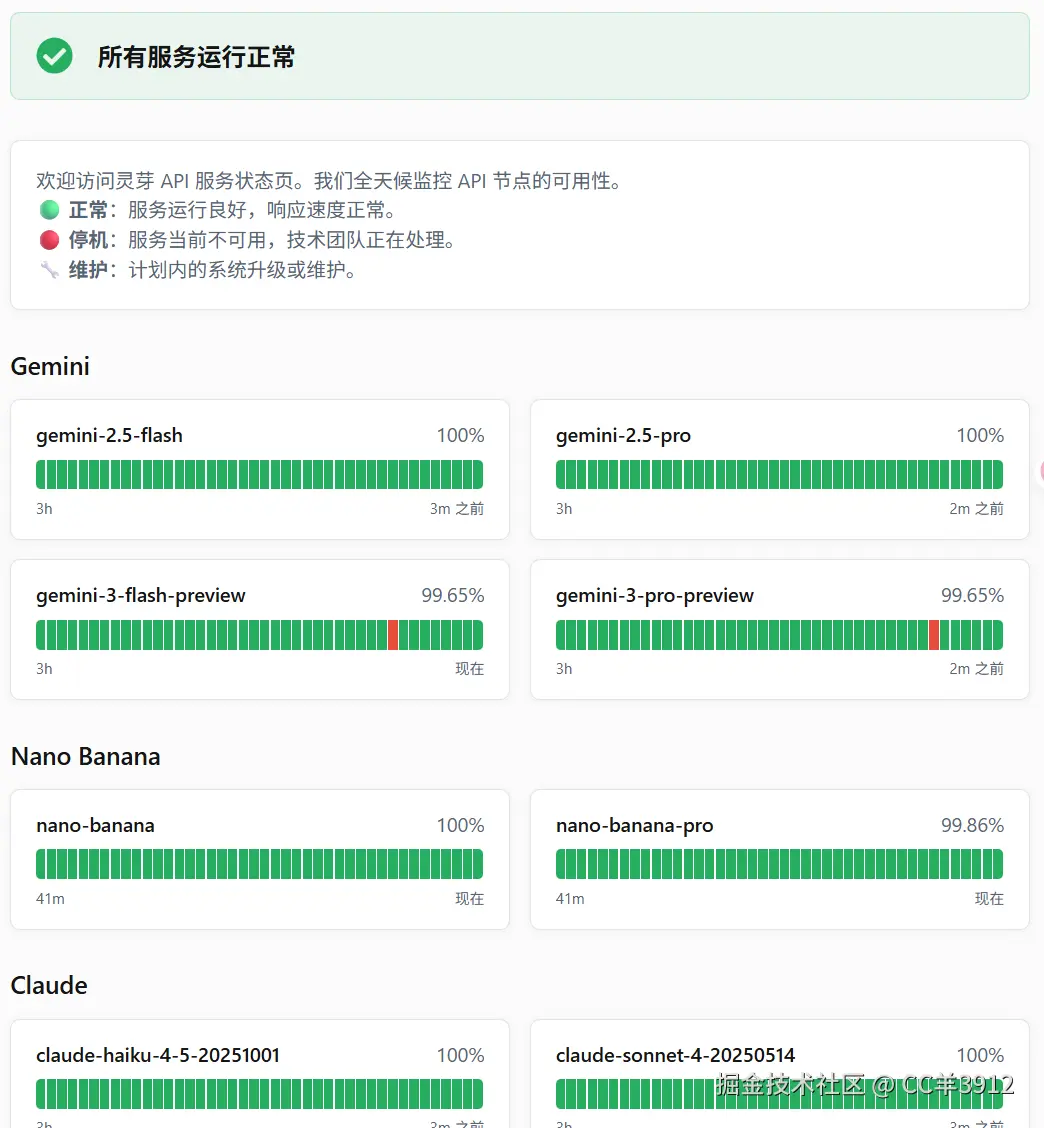Screen dimensions: 1044x1128
Task: Click the 服务当前不可用 description line
Action: coord(291,240)
